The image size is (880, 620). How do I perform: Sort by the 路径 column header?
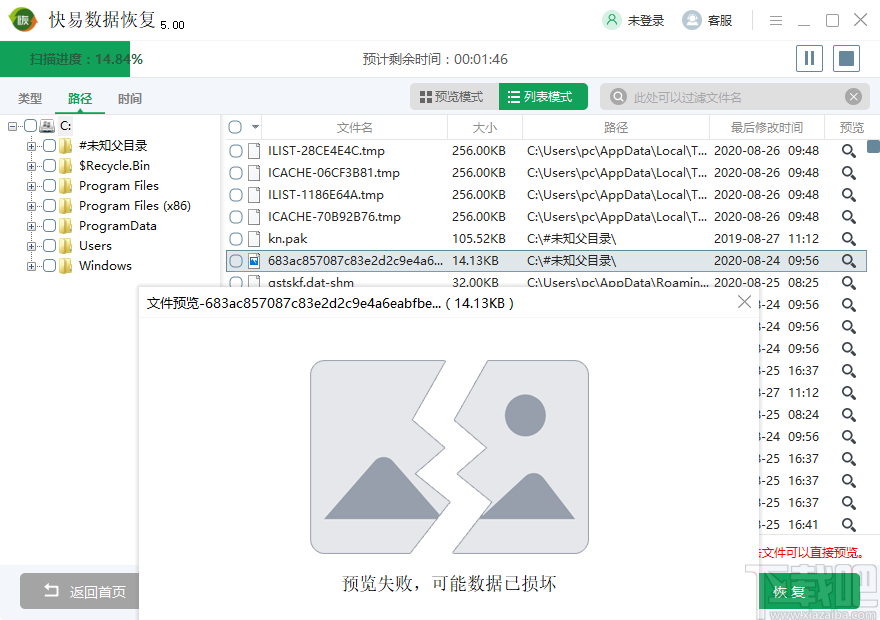coord(616,127)
